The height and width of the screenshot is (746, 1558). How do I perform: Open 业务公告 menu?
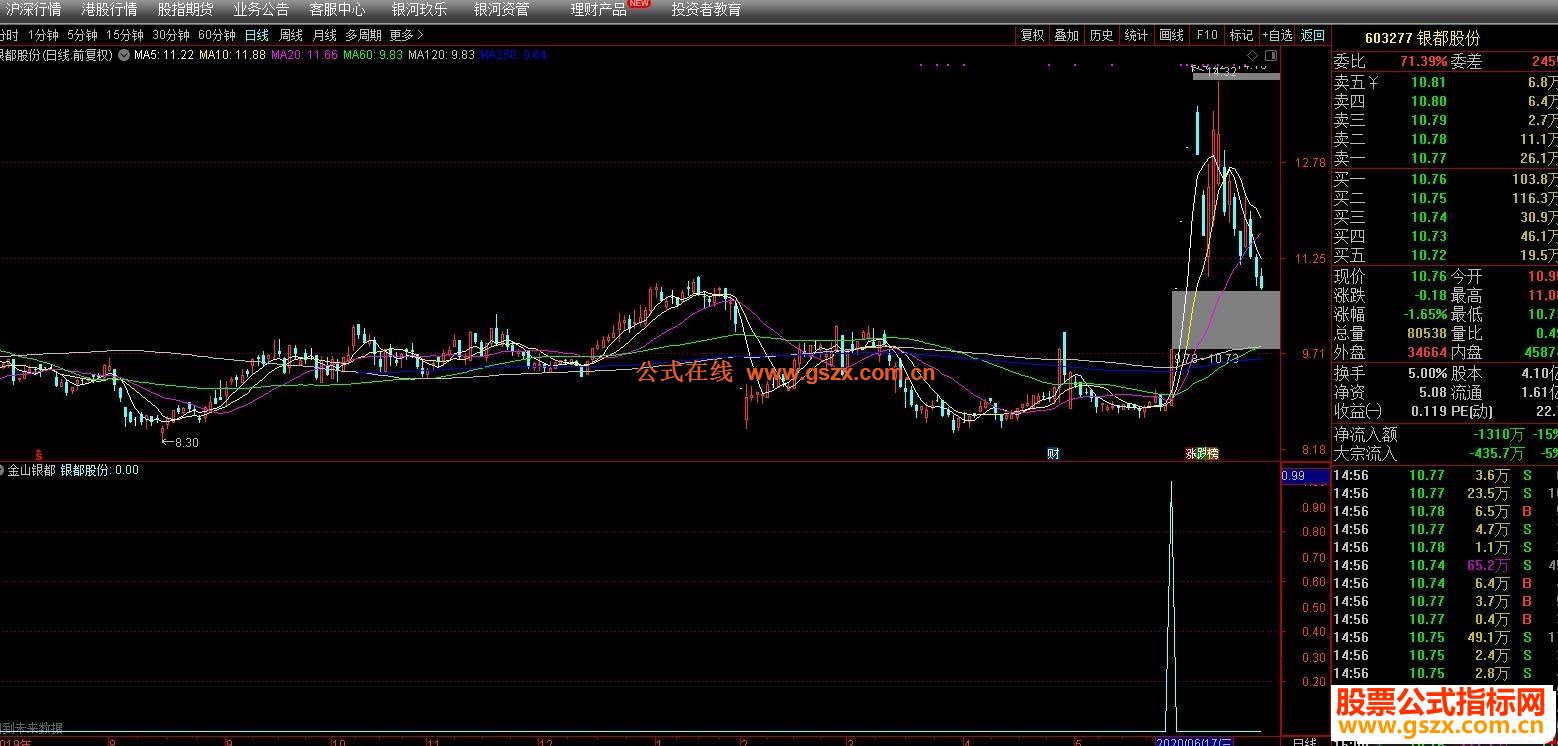click(262, 10)
